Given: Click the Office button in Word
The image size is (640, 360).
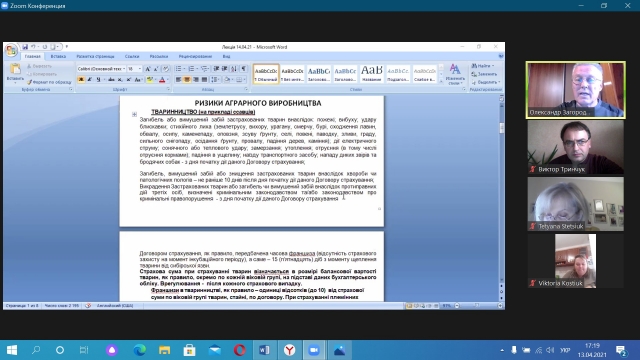Looking at the screenshot, I should pos(11,50).
